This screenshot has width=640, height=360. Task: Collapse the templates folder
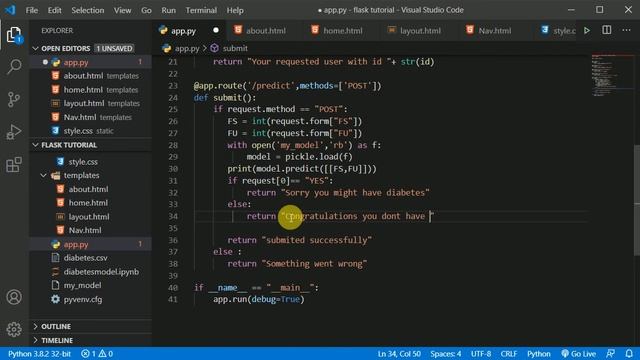click(x=81, y=175)
